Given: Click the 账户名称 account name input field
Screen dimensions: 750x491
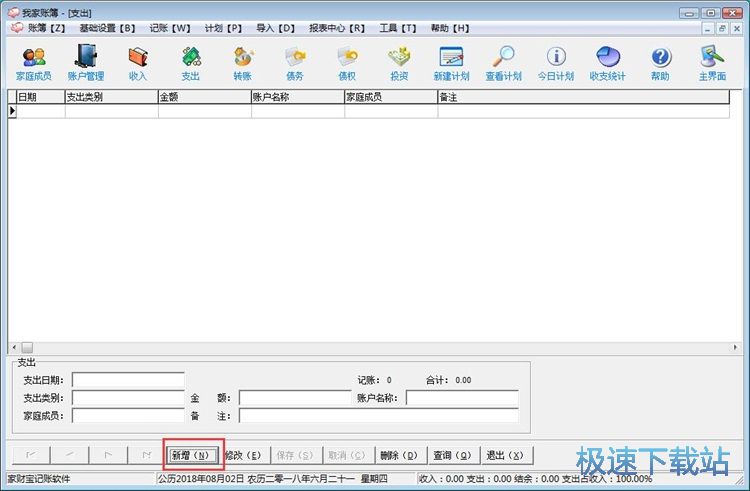Looking at the screenshot, I should coord(462,398).
